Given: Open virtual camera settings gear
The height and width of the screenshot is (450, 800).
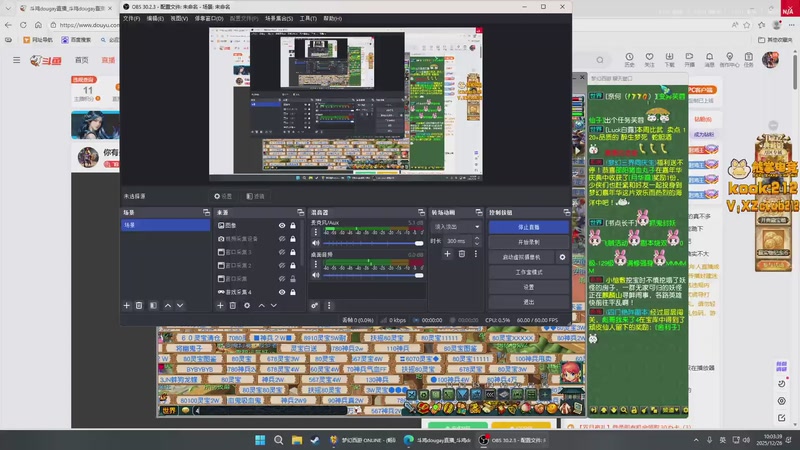Looking at the screenshot, I should pos(562,257).
